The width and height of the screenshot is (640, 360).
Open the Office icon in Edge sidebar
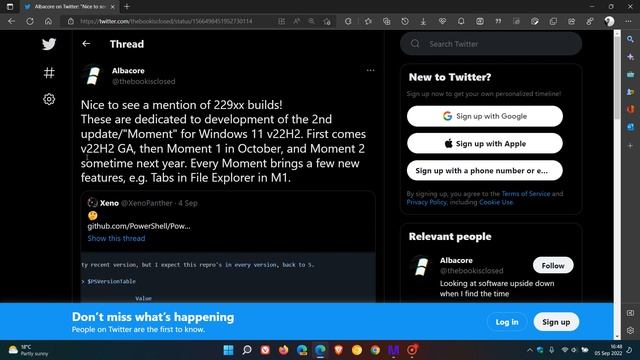click(x=631, y=109)
